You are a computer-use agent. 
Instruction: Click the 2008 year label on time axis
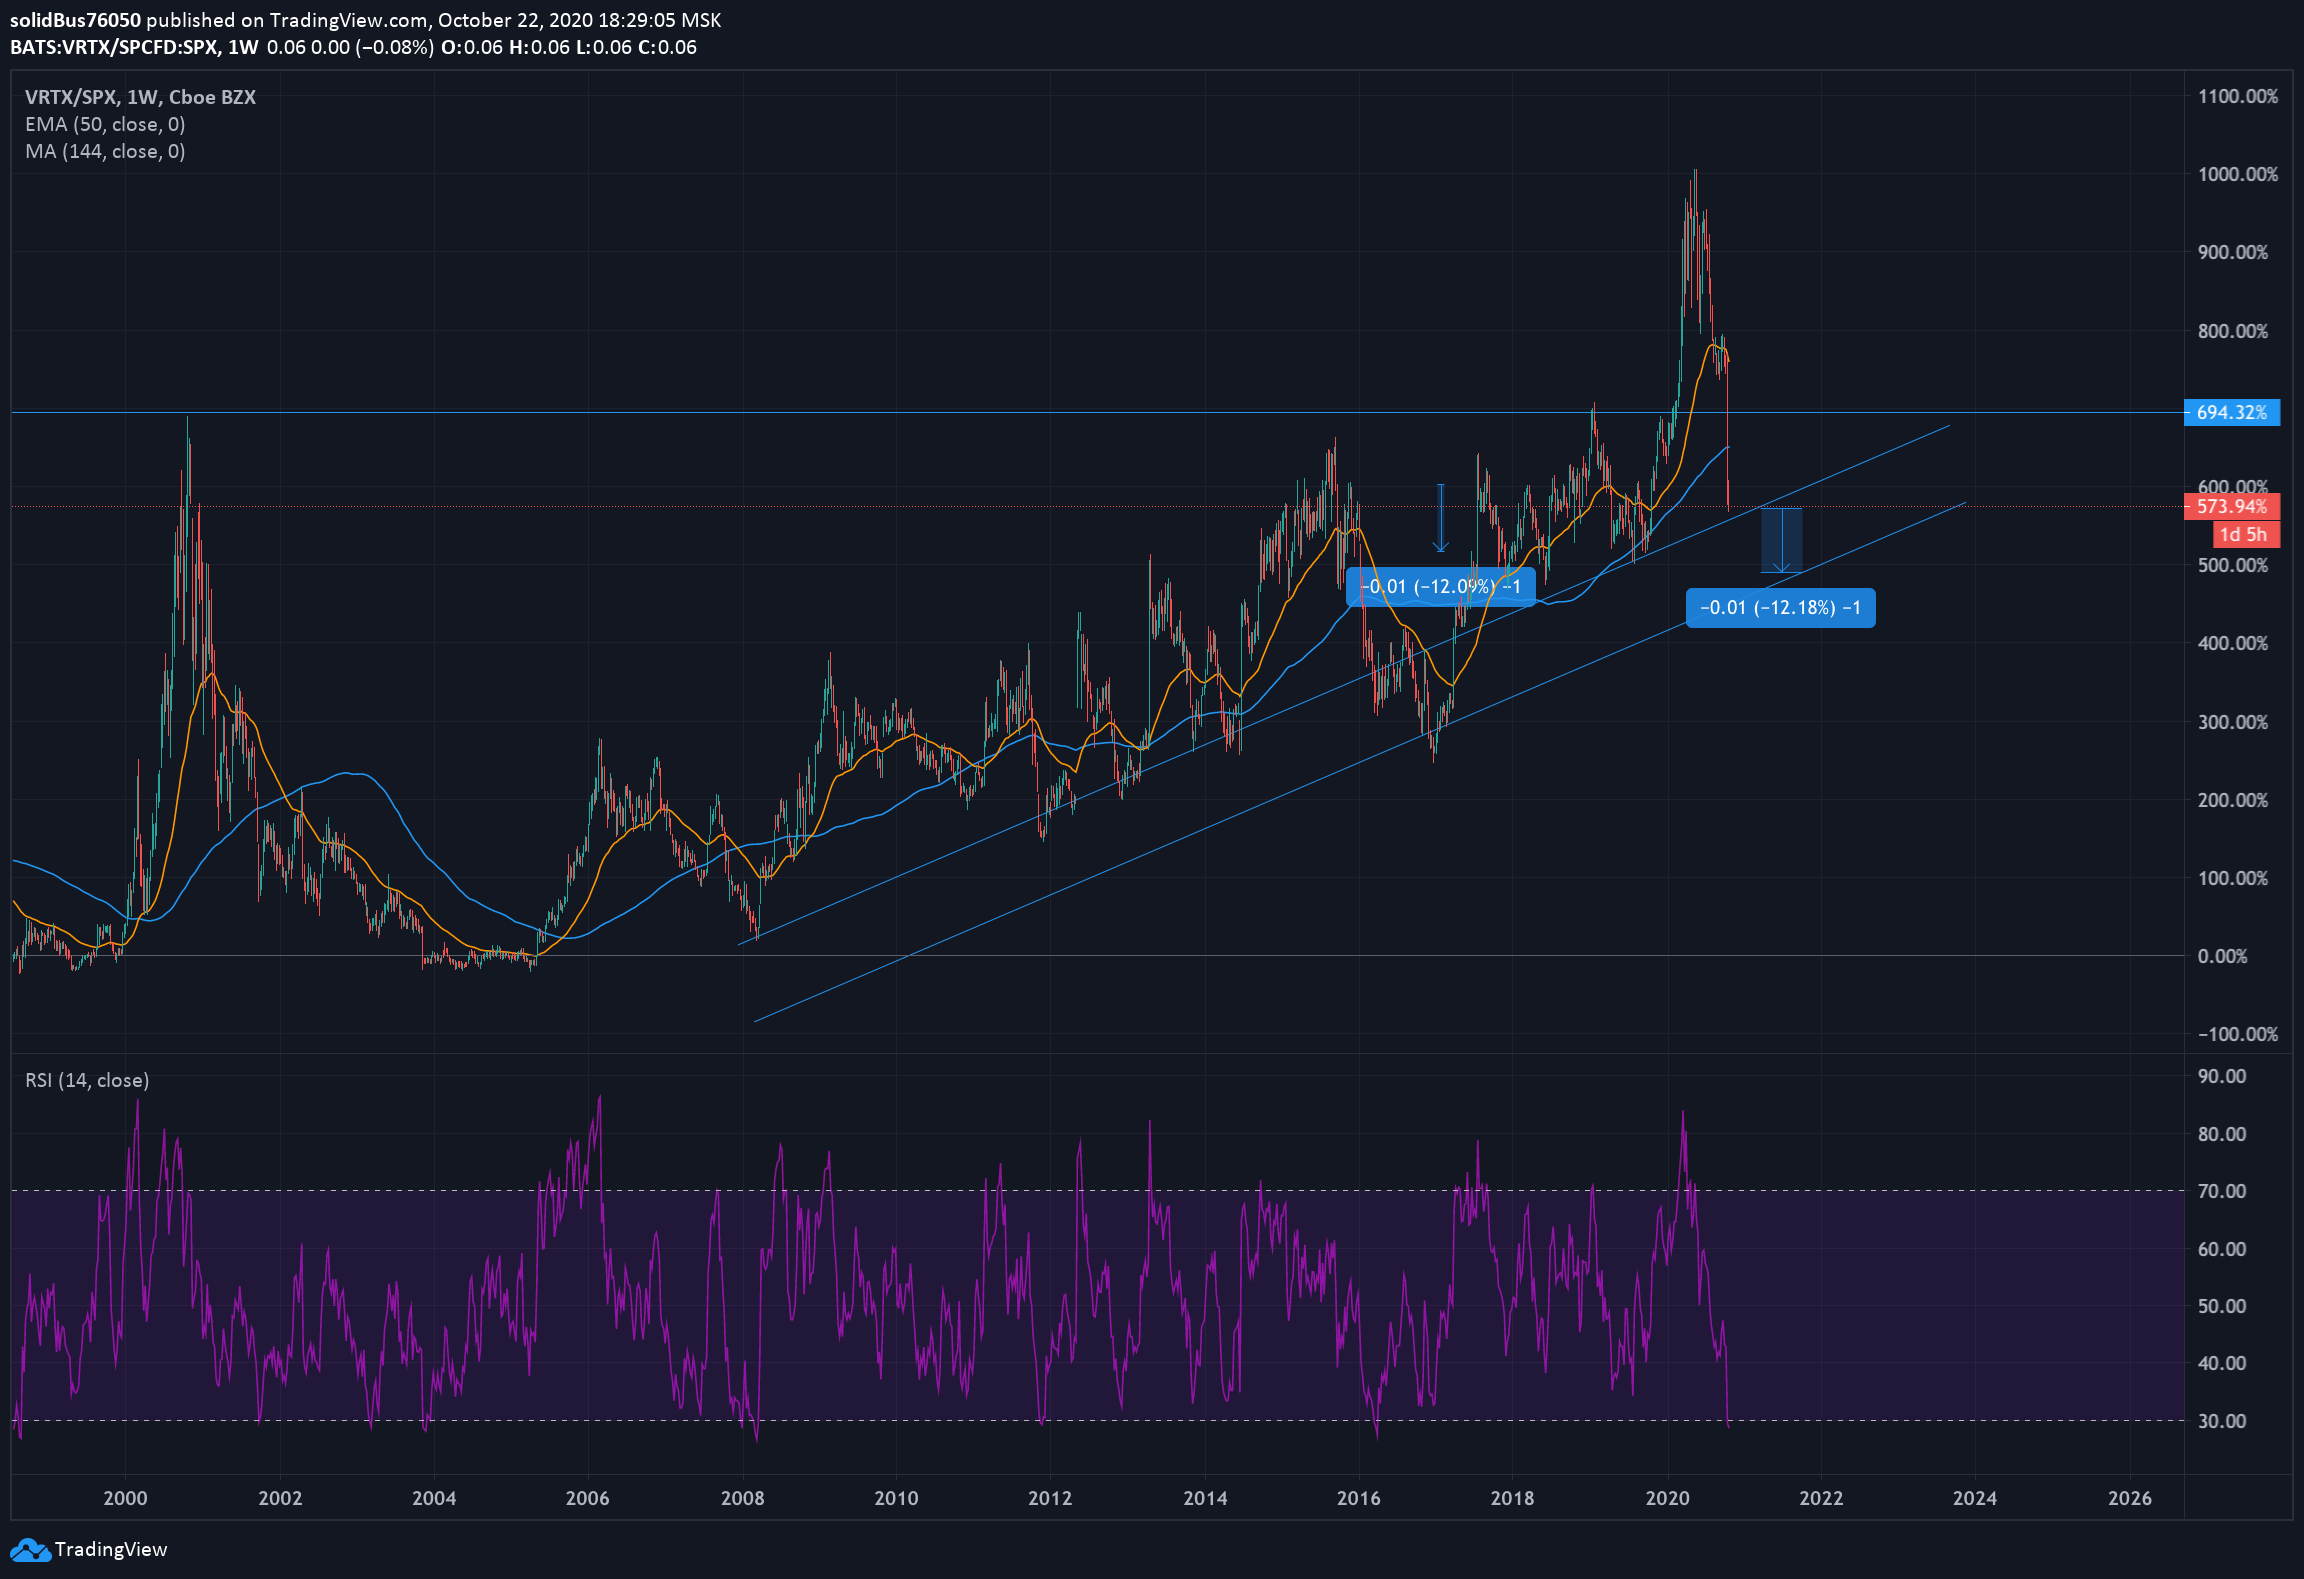pos(742,1498)
